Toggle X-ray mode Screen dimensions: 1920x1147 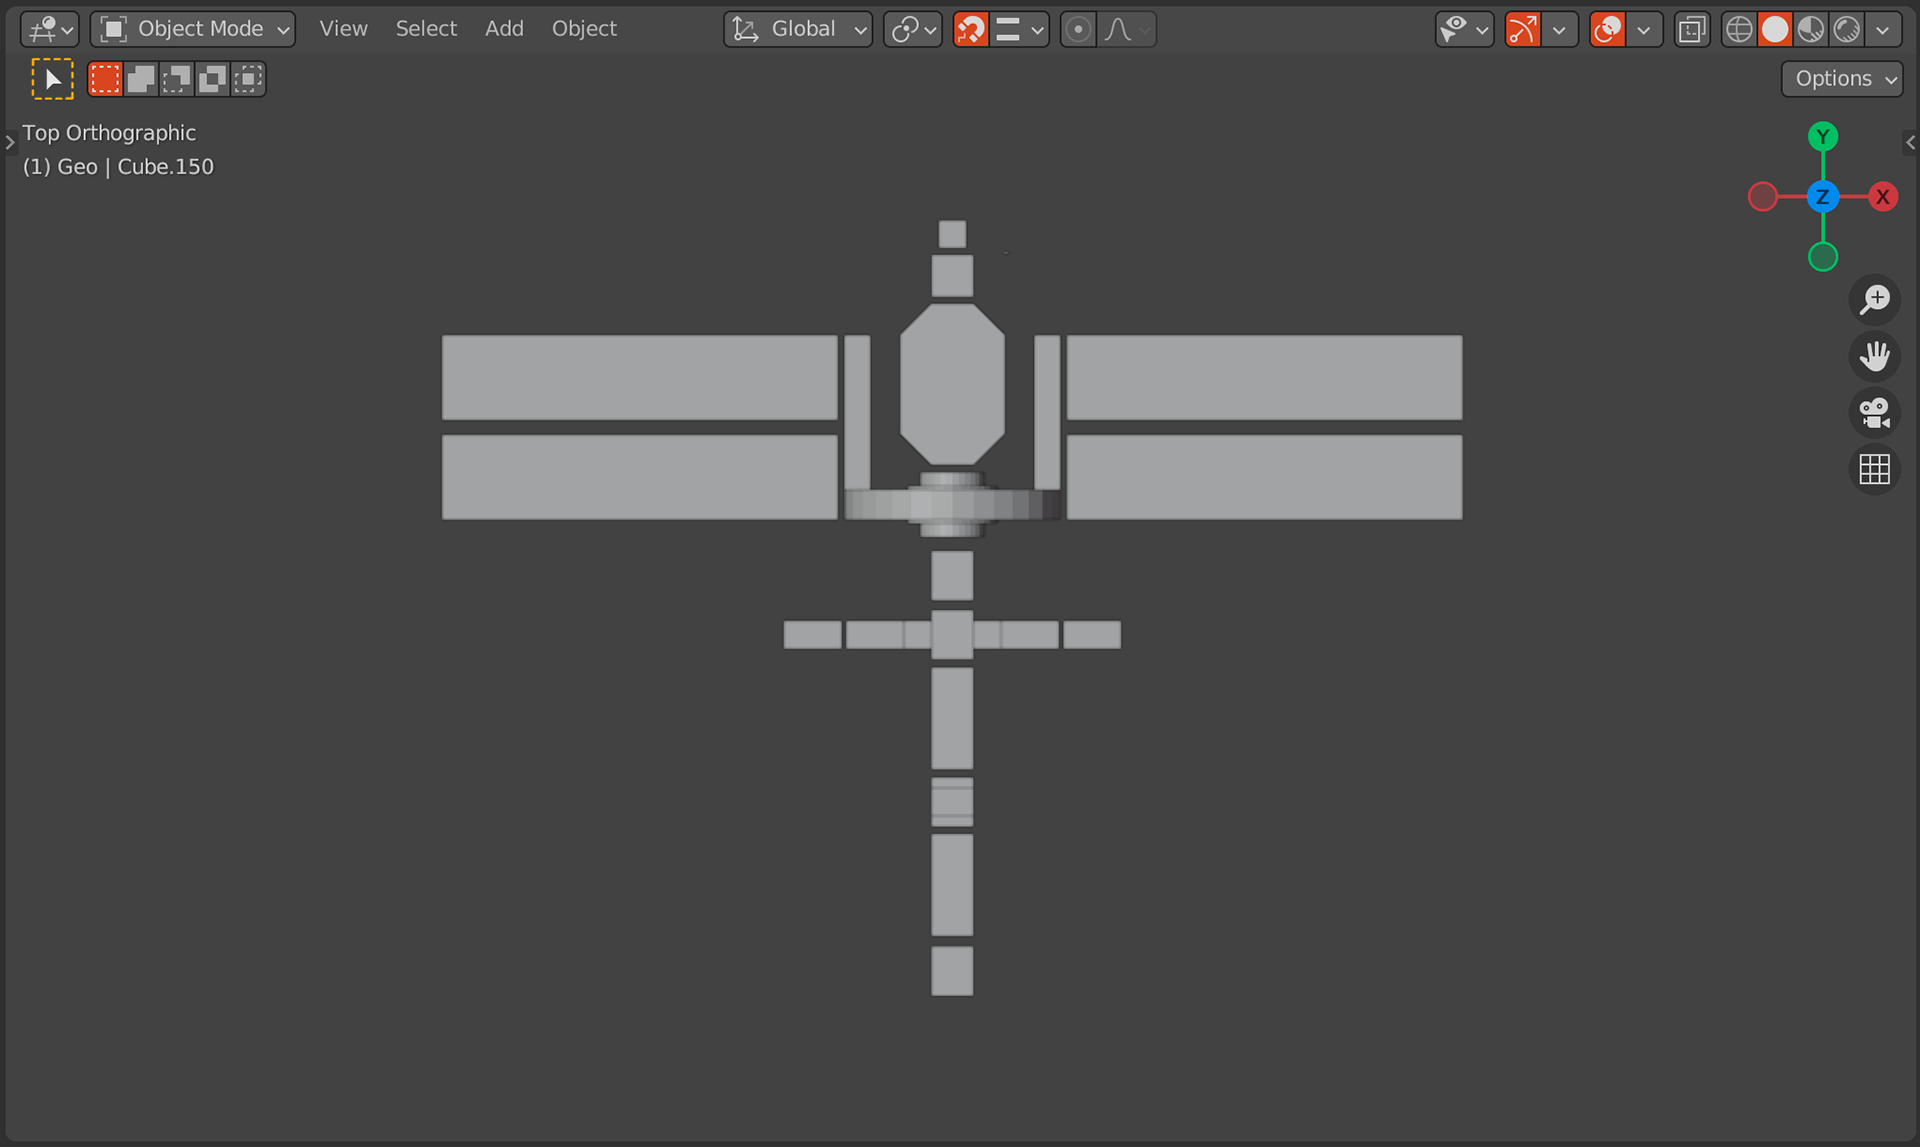coord(1692,29)
